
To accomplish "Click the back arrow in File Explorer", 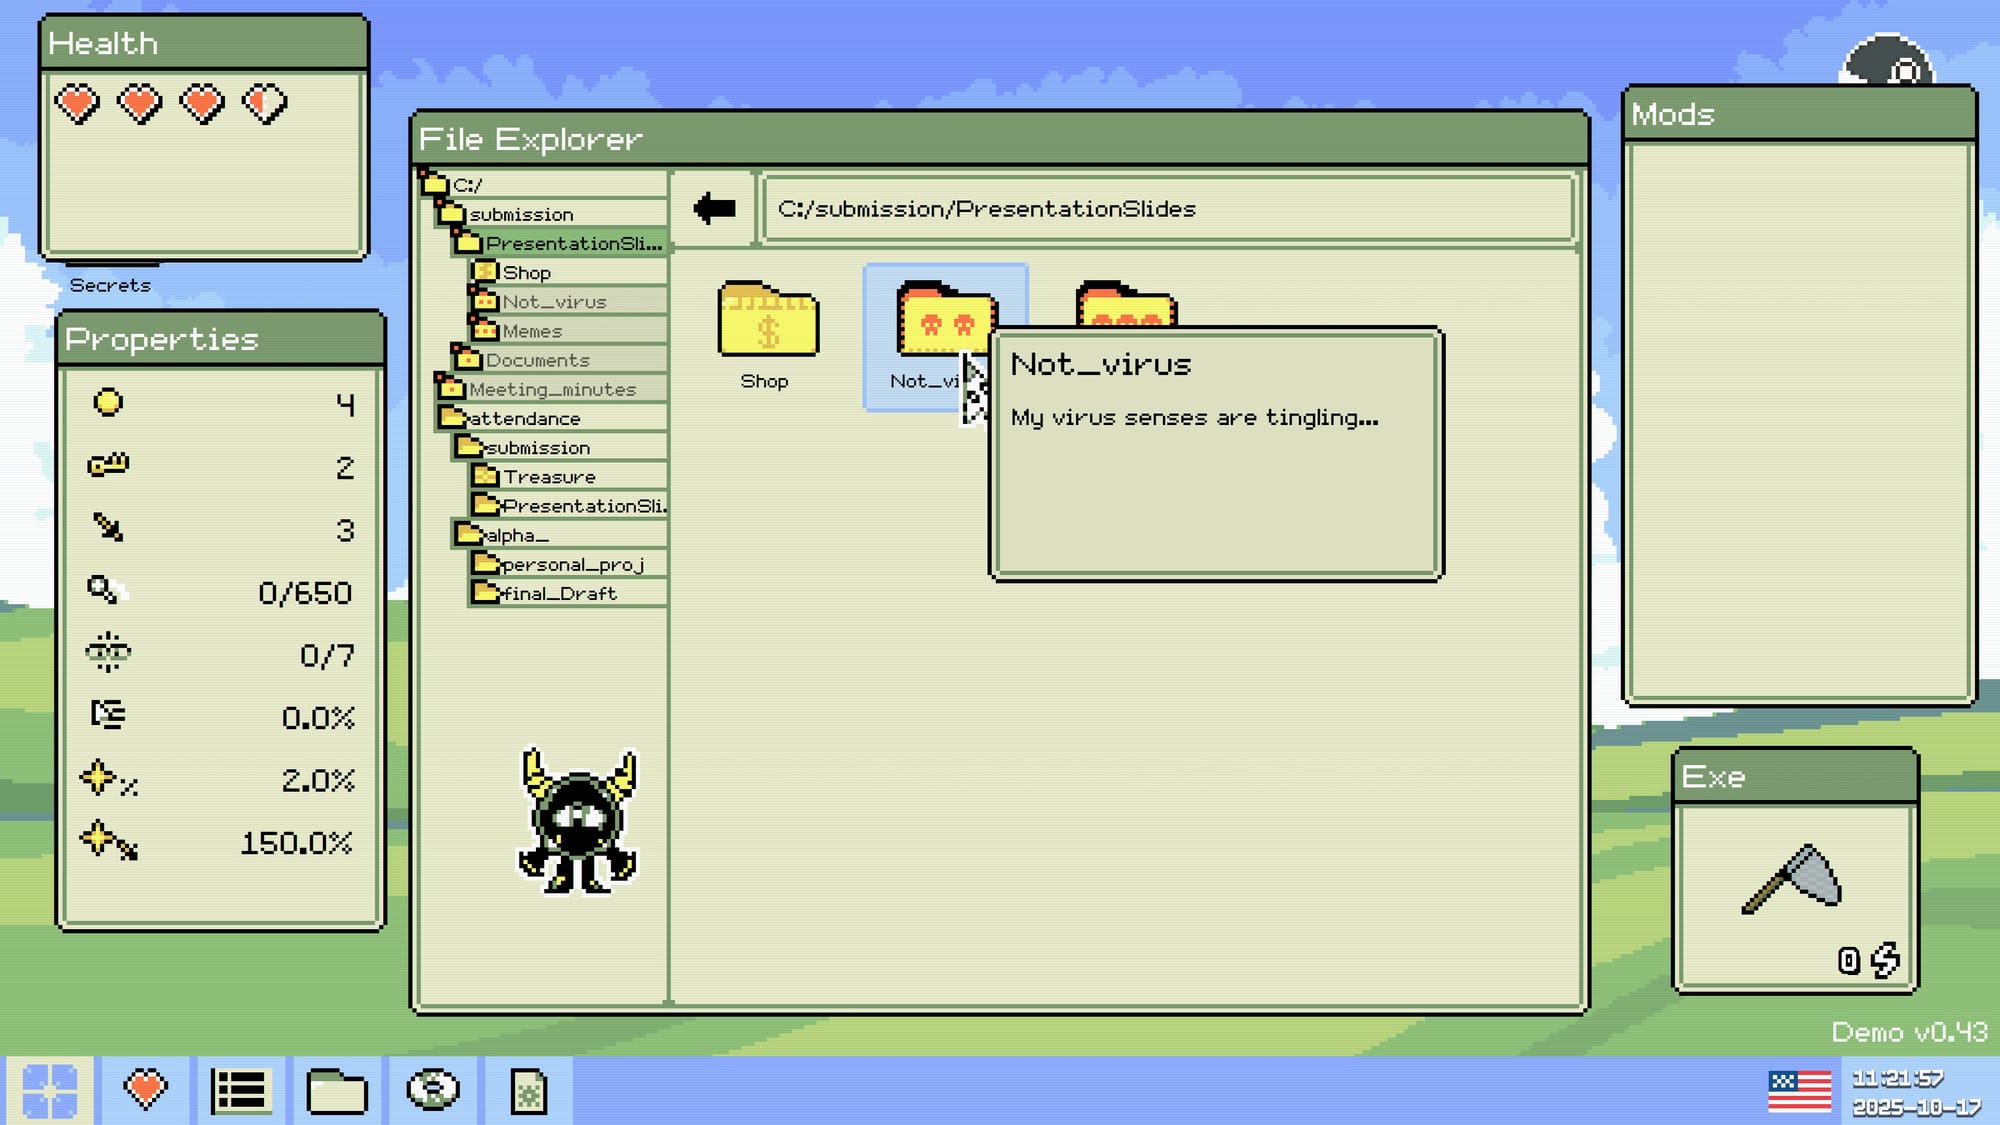I will coord(714,208).
